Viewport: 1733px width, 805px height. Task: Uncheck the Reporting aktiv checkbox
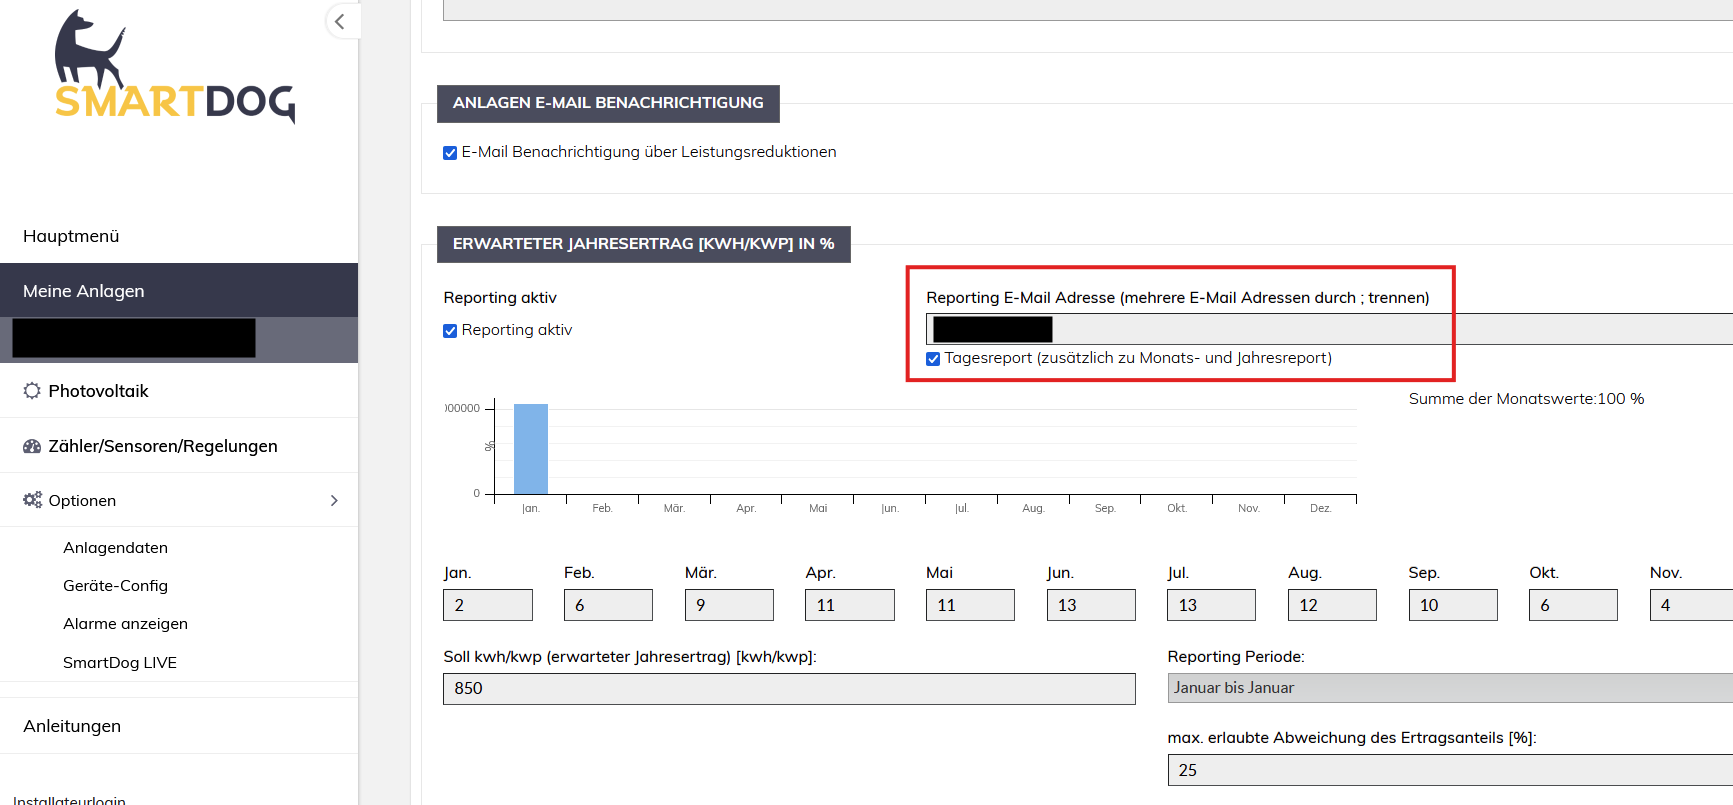(450, 331)
